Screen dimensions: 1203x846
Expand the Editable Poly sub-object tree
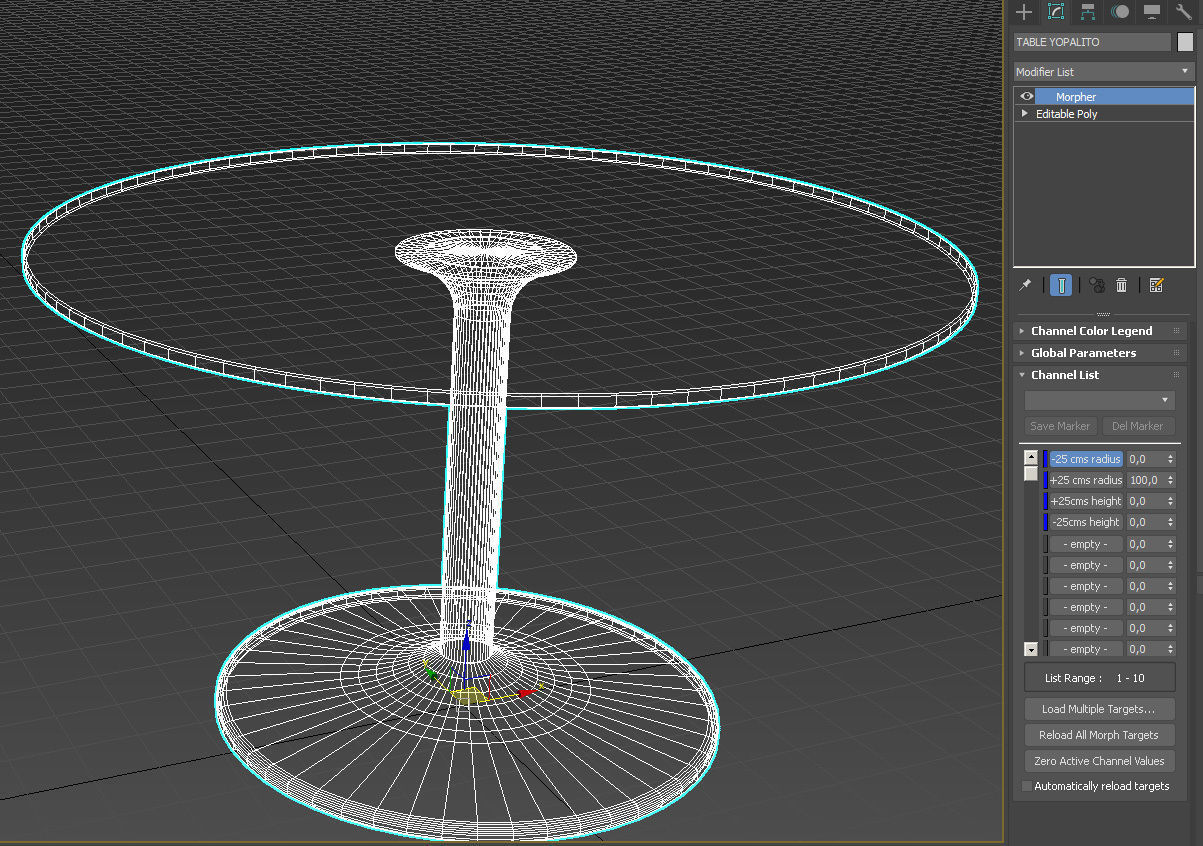coord(1024,114)
